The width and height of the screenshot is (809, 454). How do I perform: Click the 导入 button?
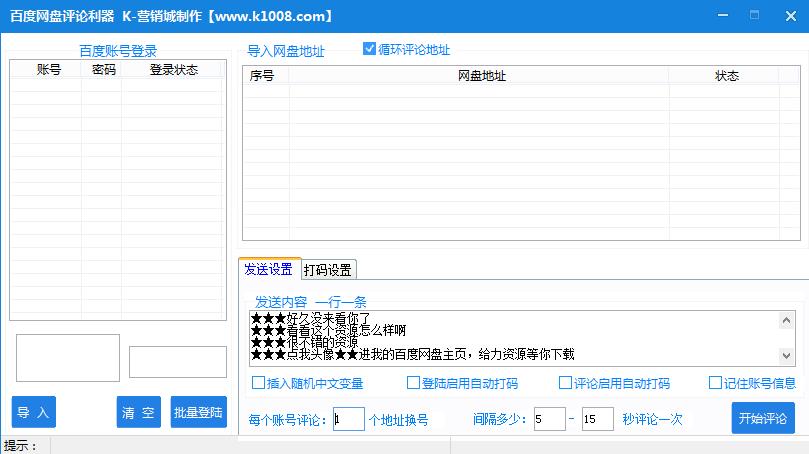point(33,412)
